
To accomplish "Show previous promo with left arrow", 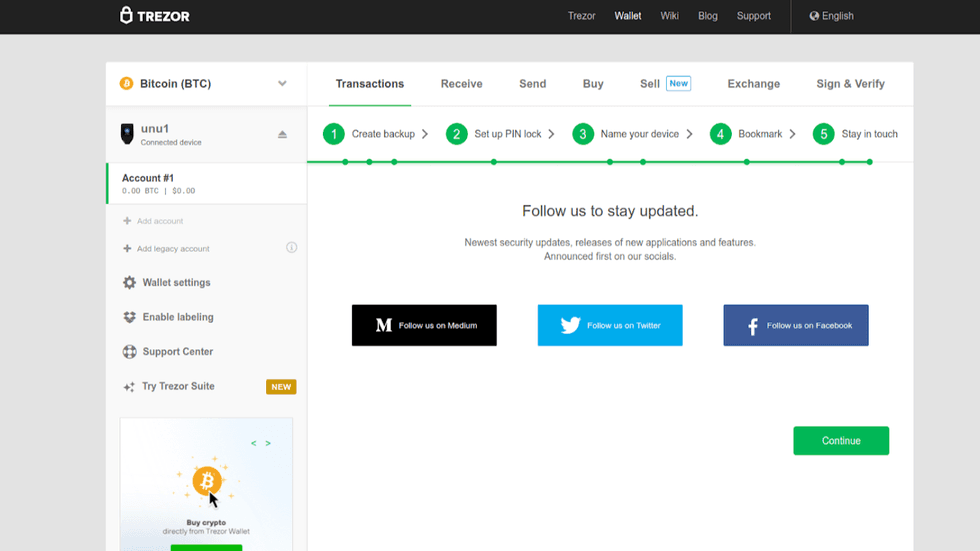I will pos(253,443).
